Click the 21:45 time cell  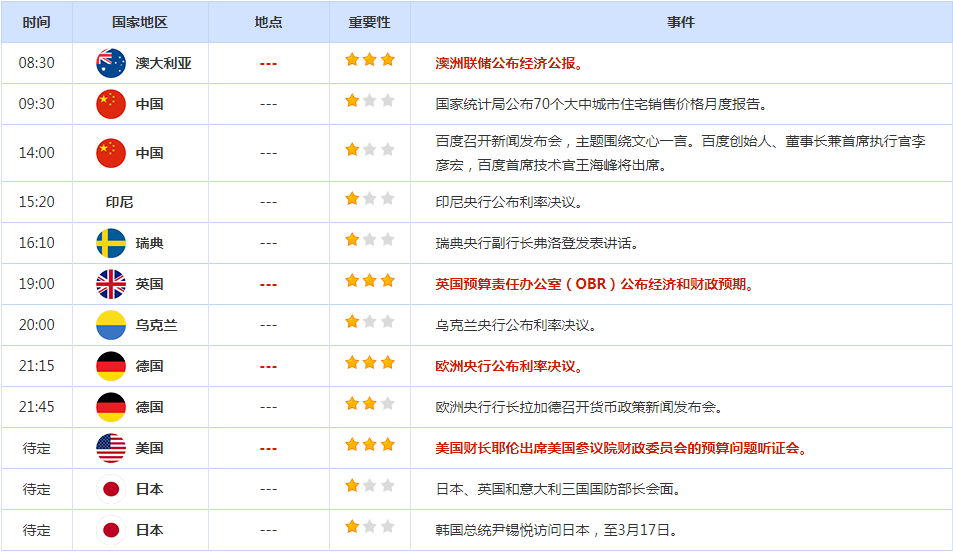click(x=36, y=407)
